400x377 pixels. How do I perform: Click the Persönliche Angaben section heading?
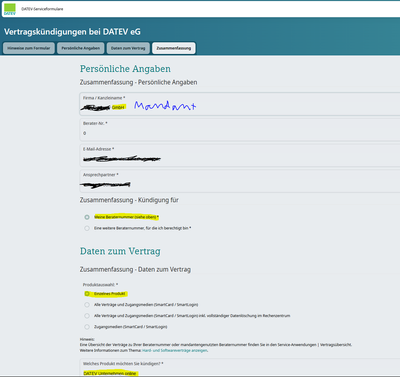[125, 69]
